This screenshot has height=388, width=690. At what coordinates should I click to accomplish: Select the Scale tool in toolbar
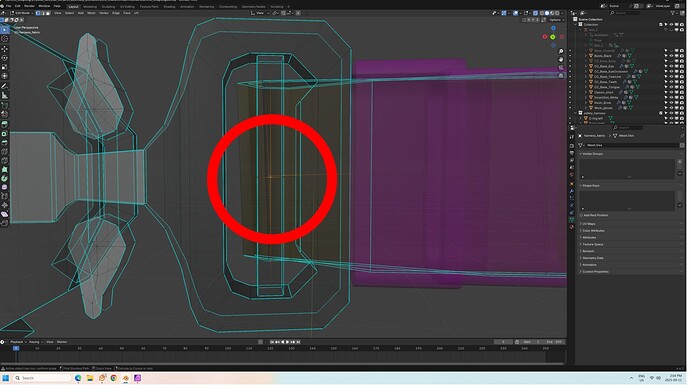point(5,67)
